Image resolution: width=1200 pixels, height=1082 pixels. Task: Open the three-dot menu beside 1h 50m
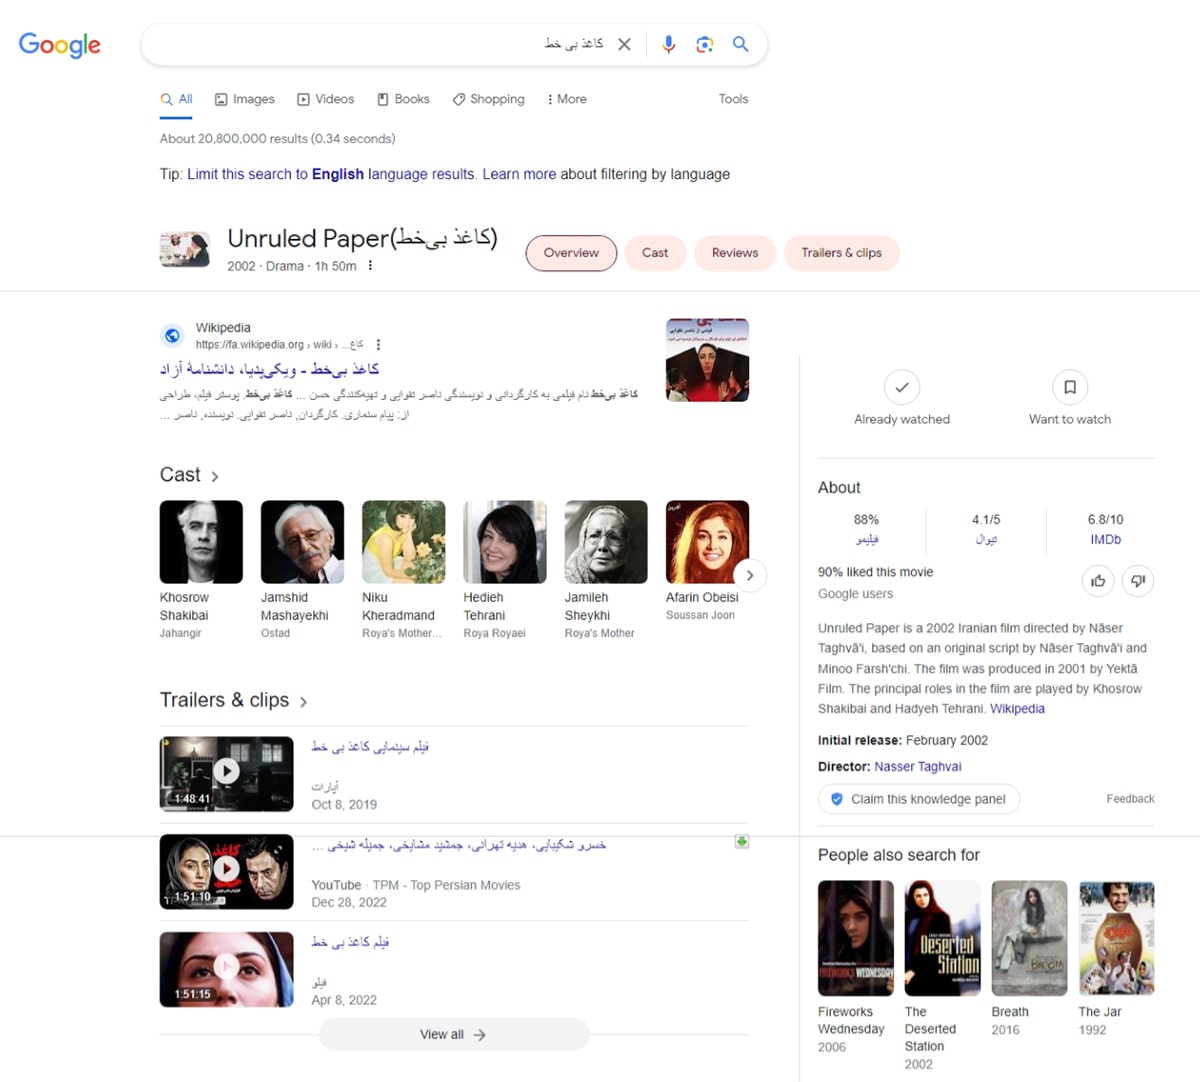pyautogui.click(x=370, y=266)
